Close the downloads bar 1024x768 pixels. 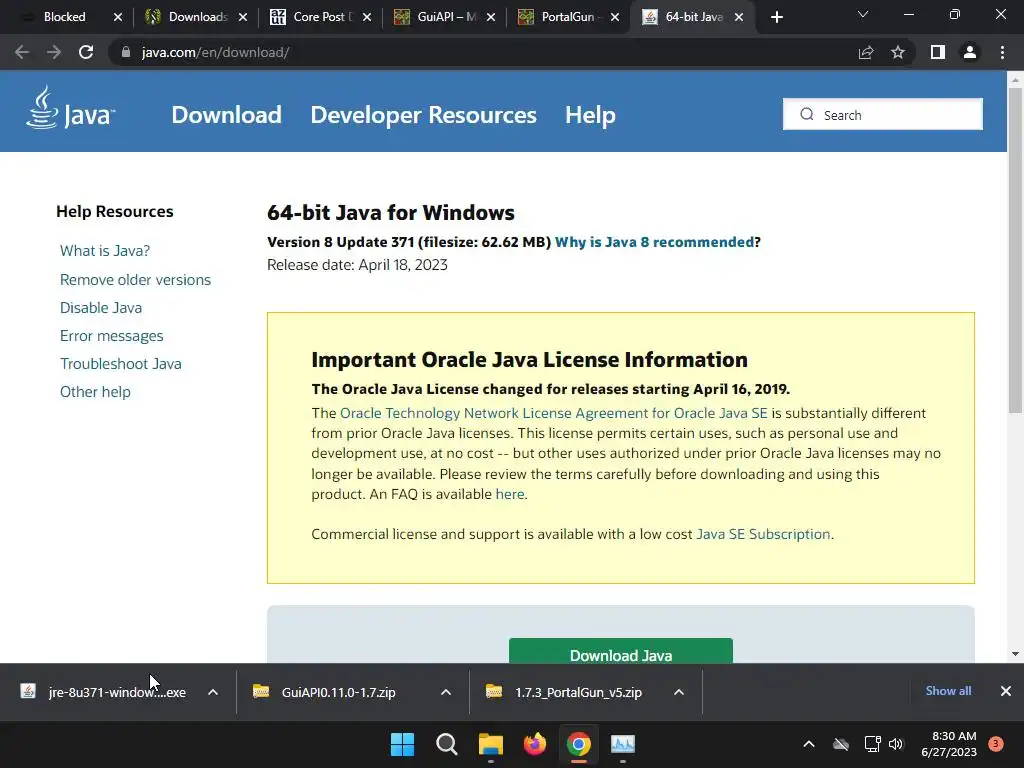click(x=1006, y=691)
